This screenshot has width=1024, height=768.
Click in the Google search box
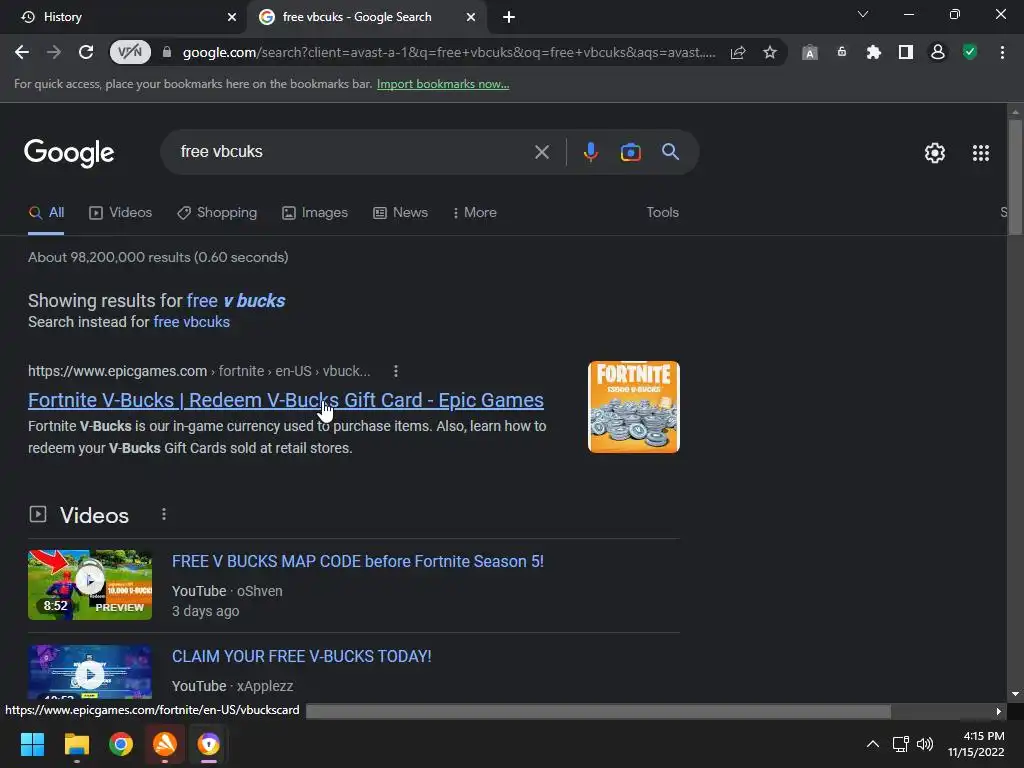point(353,152)
